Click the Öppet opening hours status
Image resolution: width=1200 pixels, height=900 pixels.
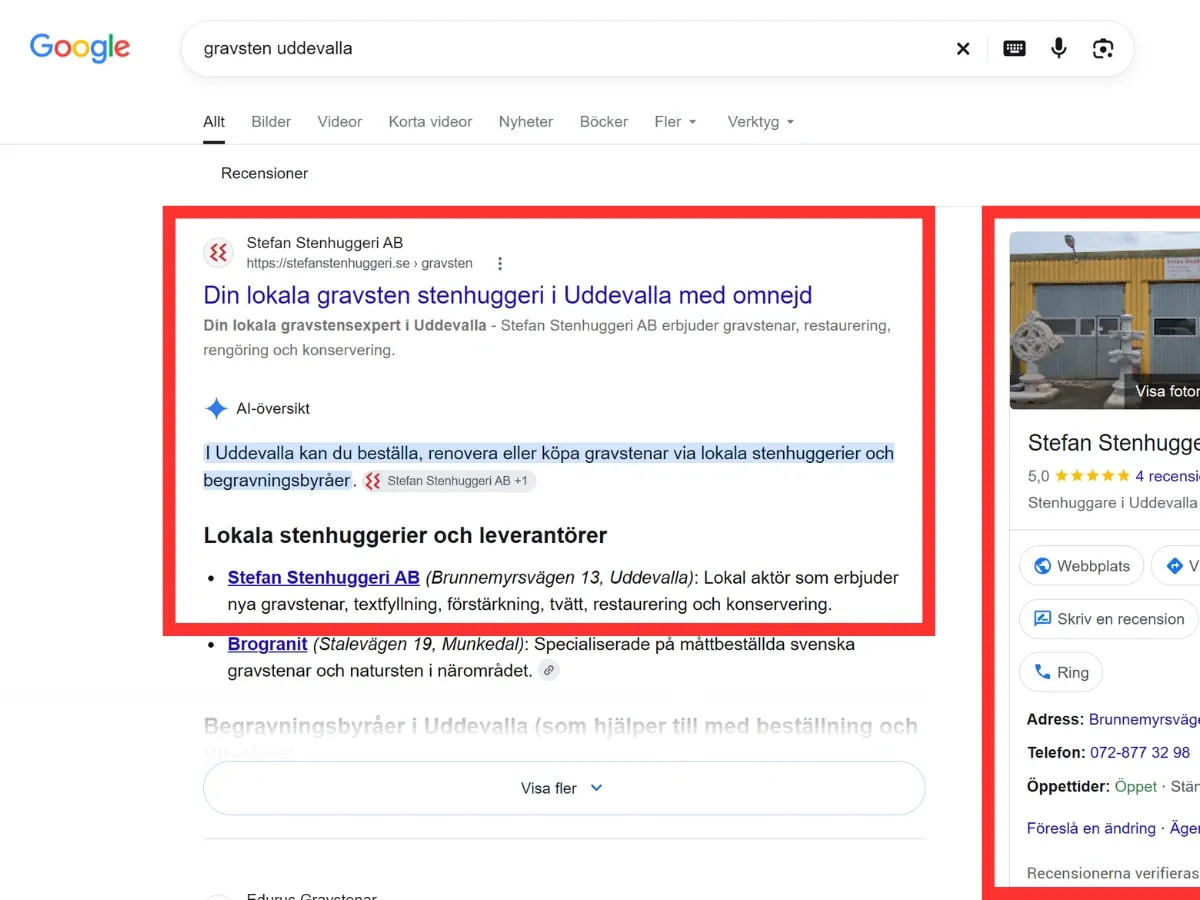[x=1136, y=786]
